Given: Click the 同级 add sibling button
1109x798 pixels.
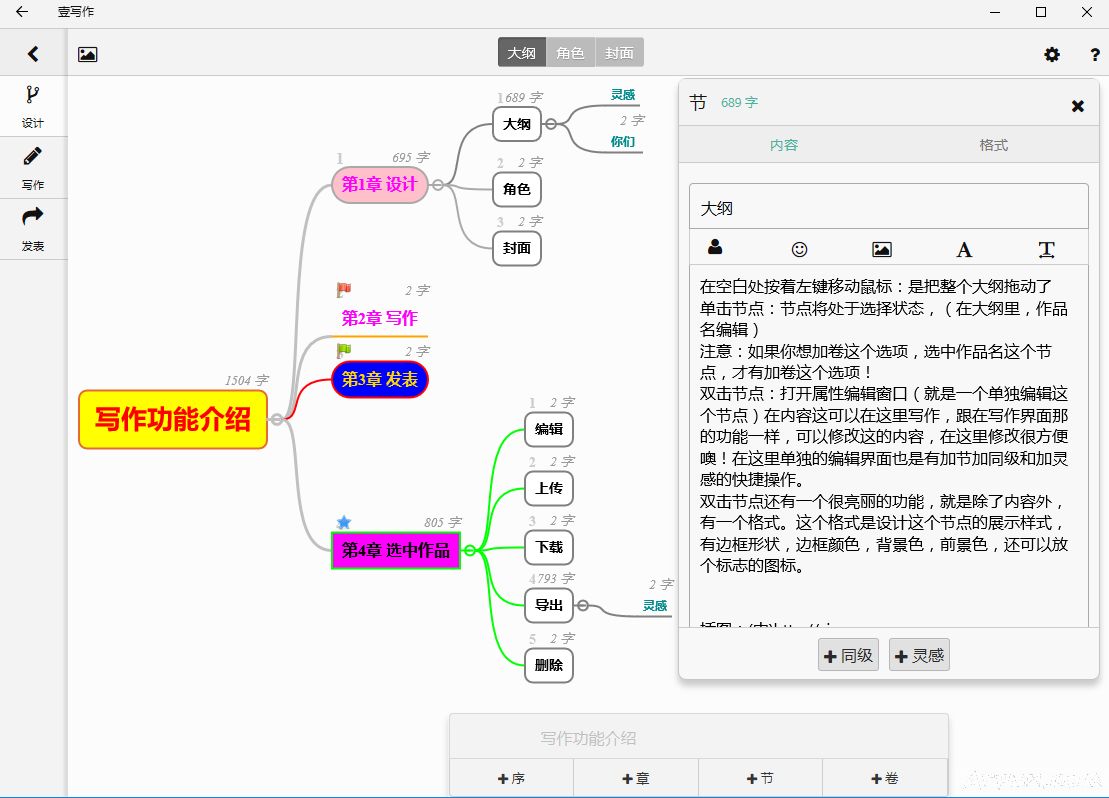Looking at the screenshot, I should (848, 656).
